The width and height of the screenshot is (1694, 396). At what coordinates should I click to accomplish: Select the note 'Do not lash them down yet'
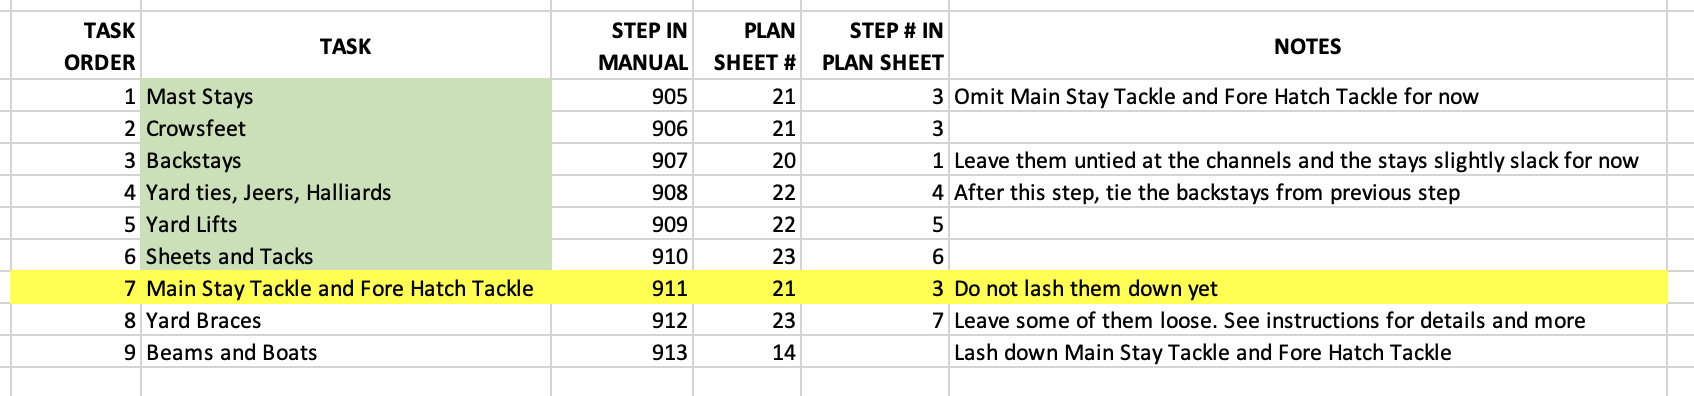click(x=1086, y=289)
